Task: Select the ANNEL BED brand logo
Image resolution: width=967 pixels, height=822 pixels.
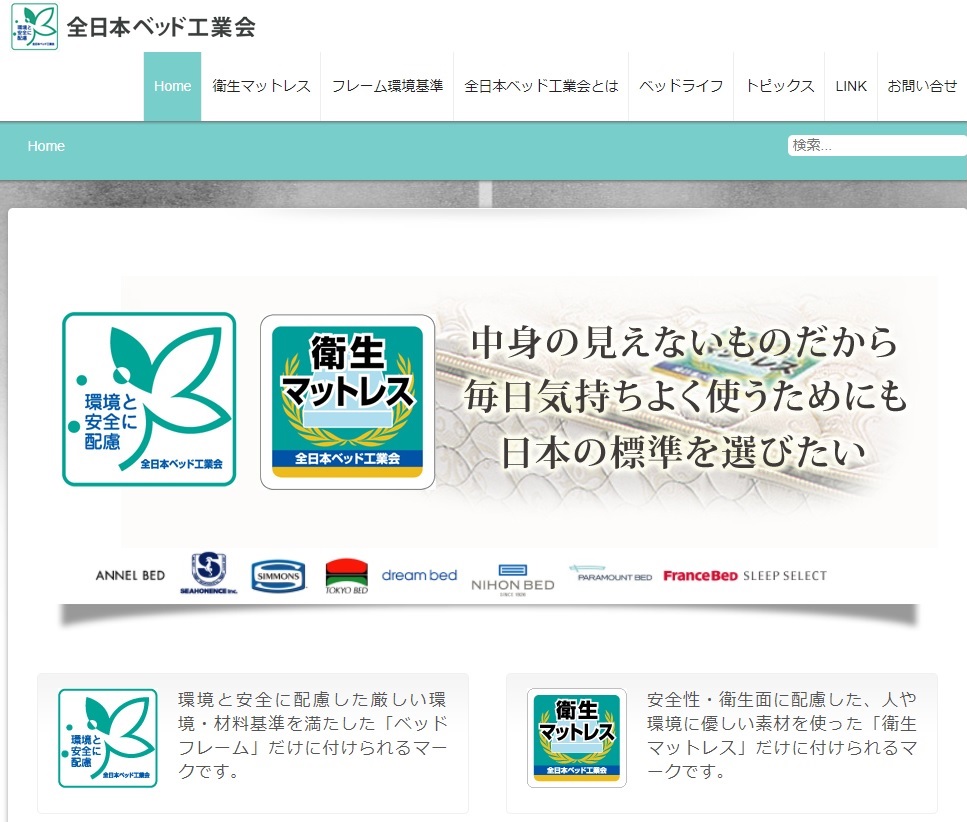Action: [130, 575]
